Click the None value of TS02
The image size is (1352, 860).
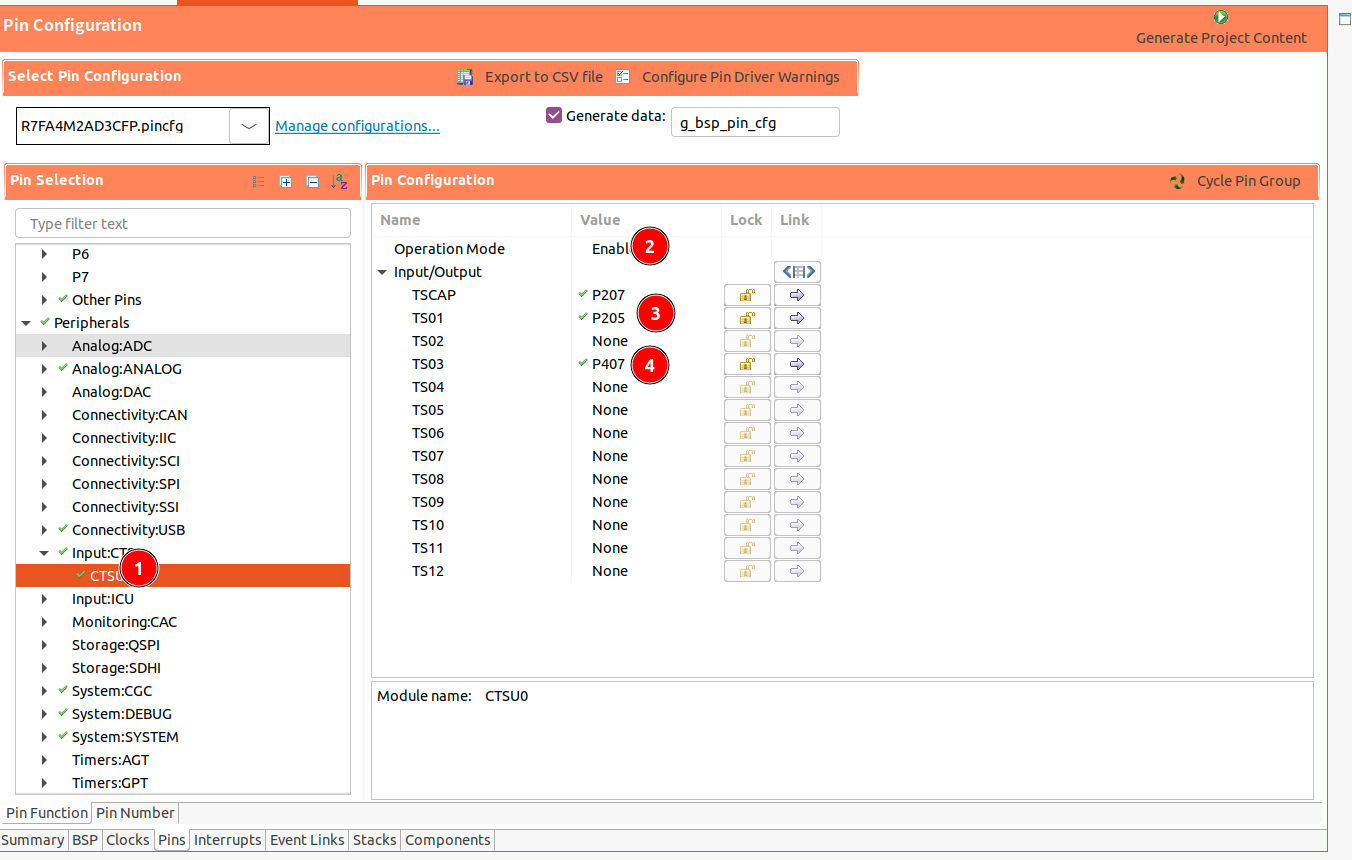pyautogui.click(x=610, y=341)
